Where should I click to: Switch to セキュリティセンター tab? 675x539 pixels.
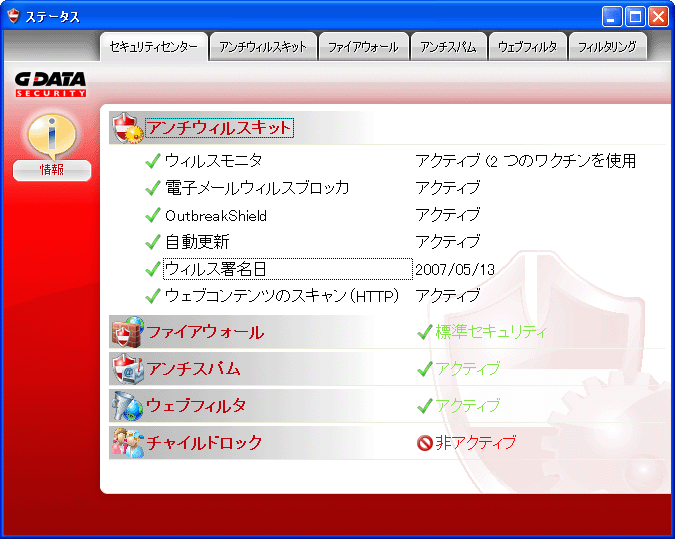[154, 46]
